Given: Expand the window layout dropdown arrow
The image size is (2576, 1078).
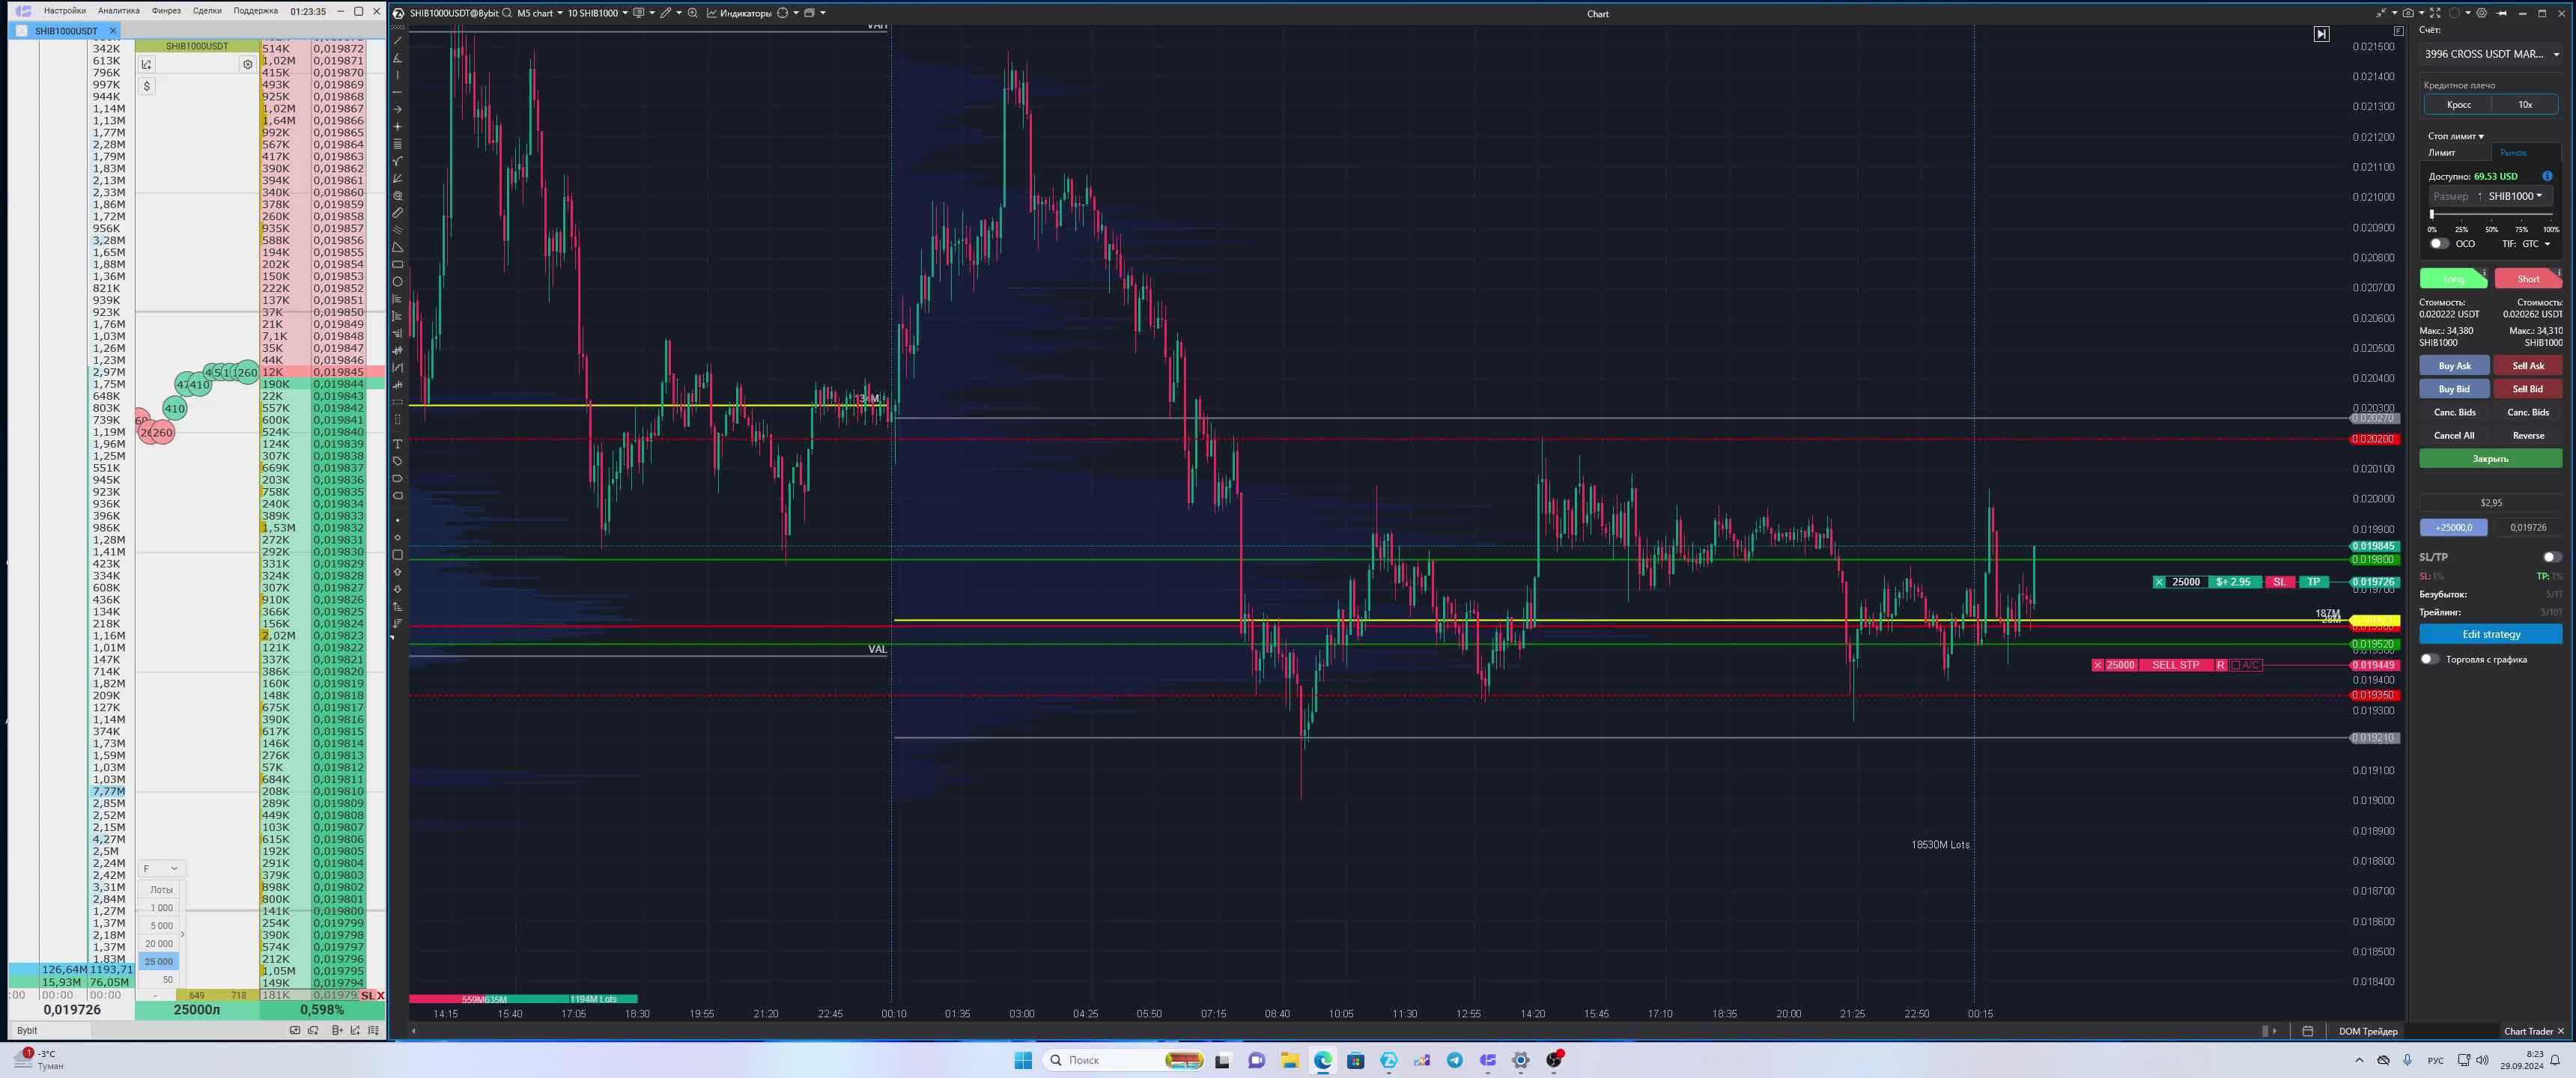Looking at the screenshot, I should [823, 13].
